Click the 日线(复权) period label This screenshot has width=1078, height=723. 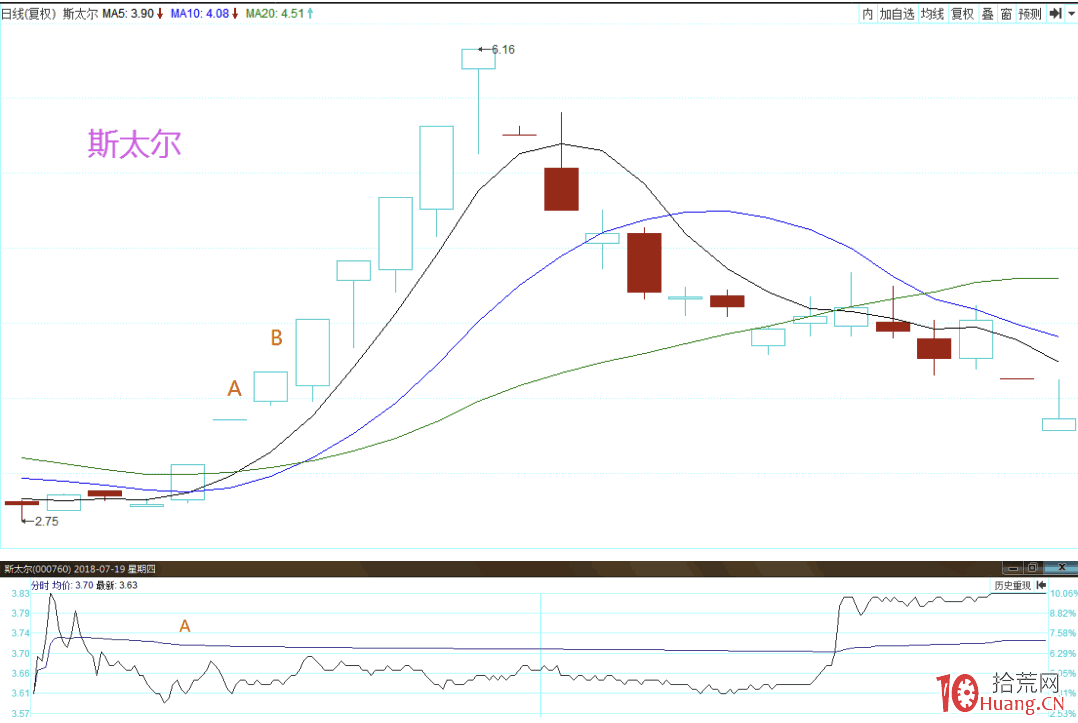point(29,14)
